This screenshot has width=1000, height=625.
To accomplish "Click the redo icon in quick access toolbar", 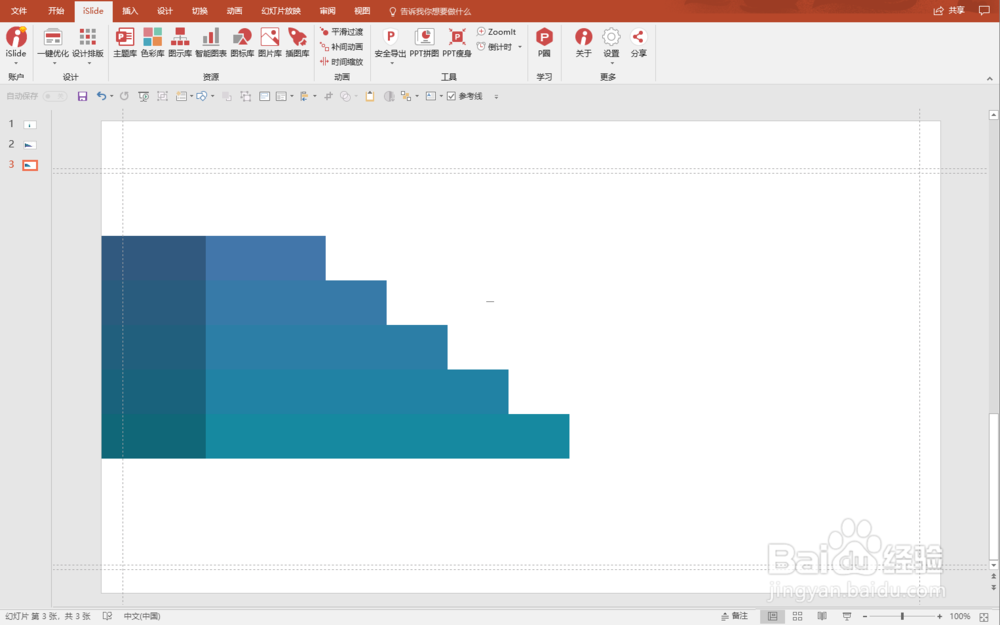I will click(x=124, y=96).
